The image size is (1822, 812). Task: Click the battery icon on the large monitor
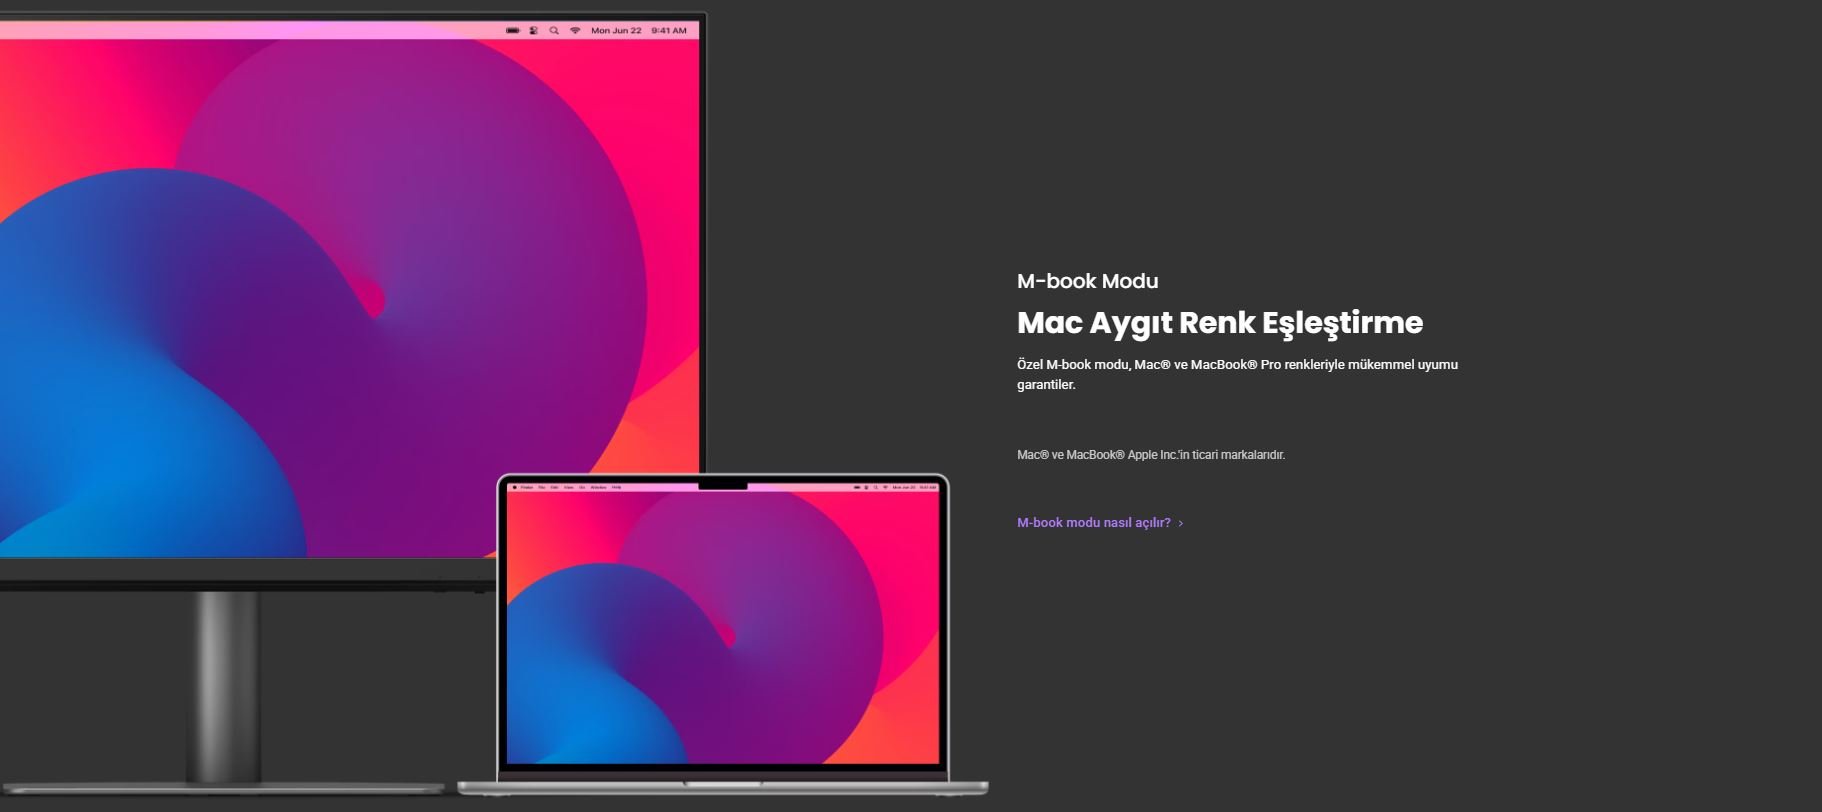click(x=513, y=31)
